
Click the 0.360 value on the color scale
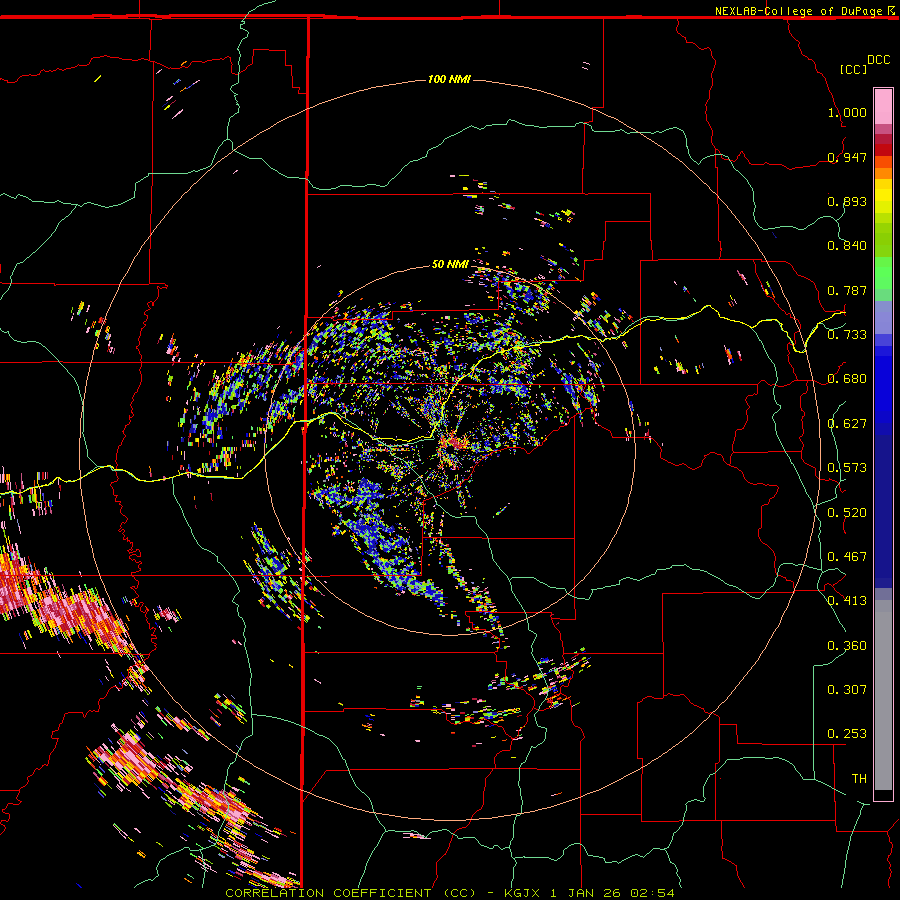pos(847,646)
